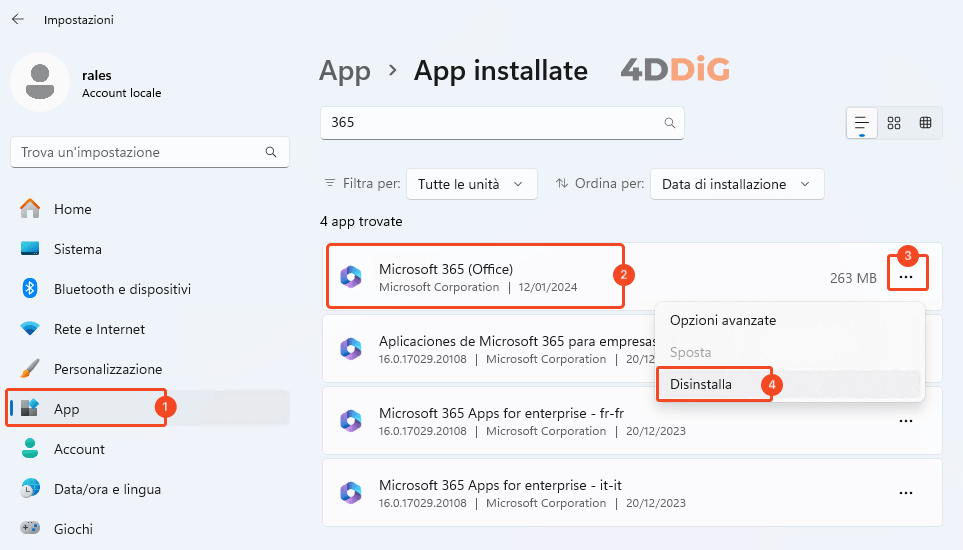
Task: Click the Microsoft 365 Apps fr-fr icon
Action: point(351,421)
